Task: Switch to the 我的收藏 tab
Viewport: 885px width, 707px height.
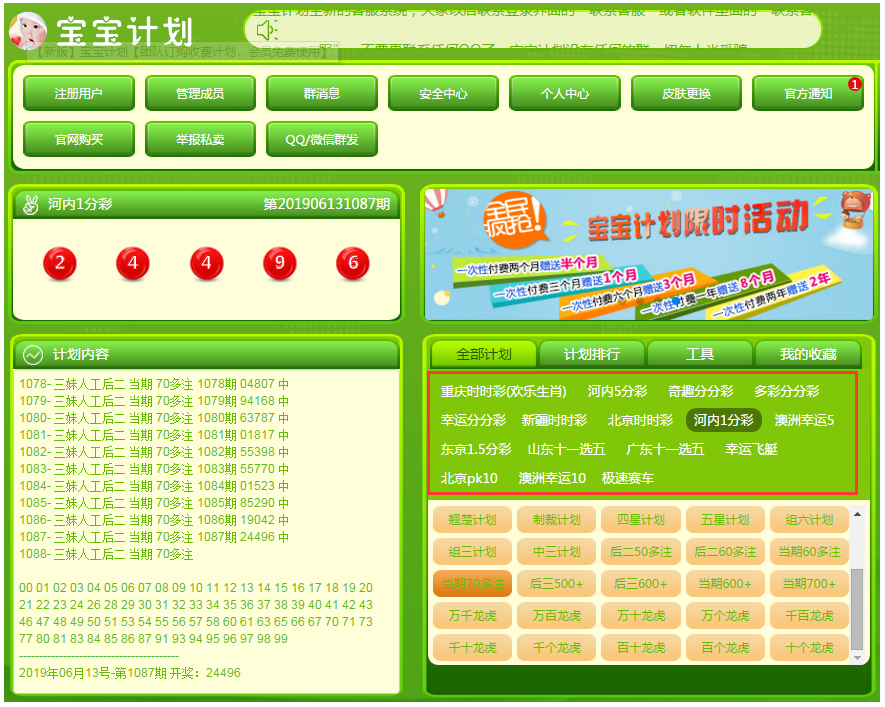Action: [x=807, y=354]
